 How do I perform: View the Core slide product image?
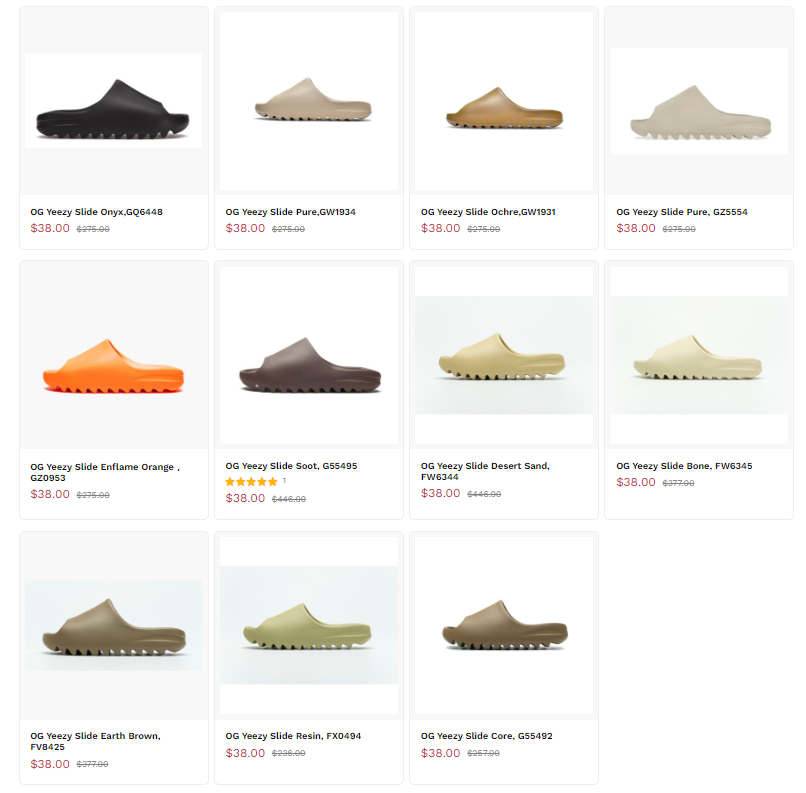click(x=504, y=626)
